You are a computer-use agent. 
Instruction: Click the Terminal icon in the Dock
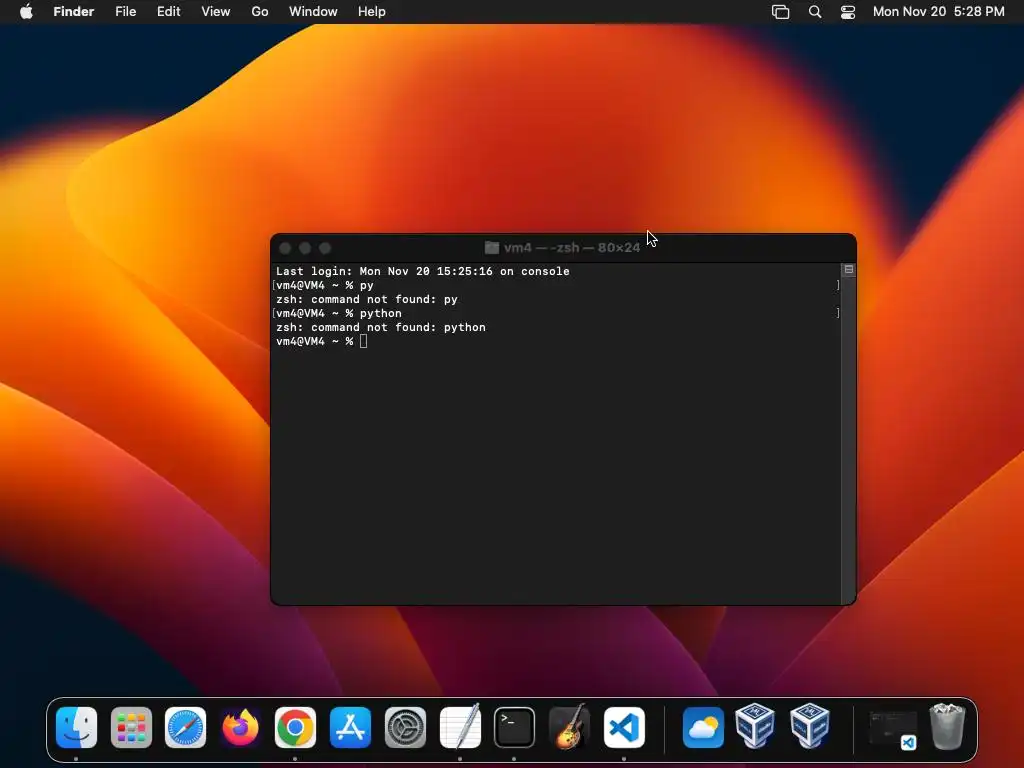point(514,728)
